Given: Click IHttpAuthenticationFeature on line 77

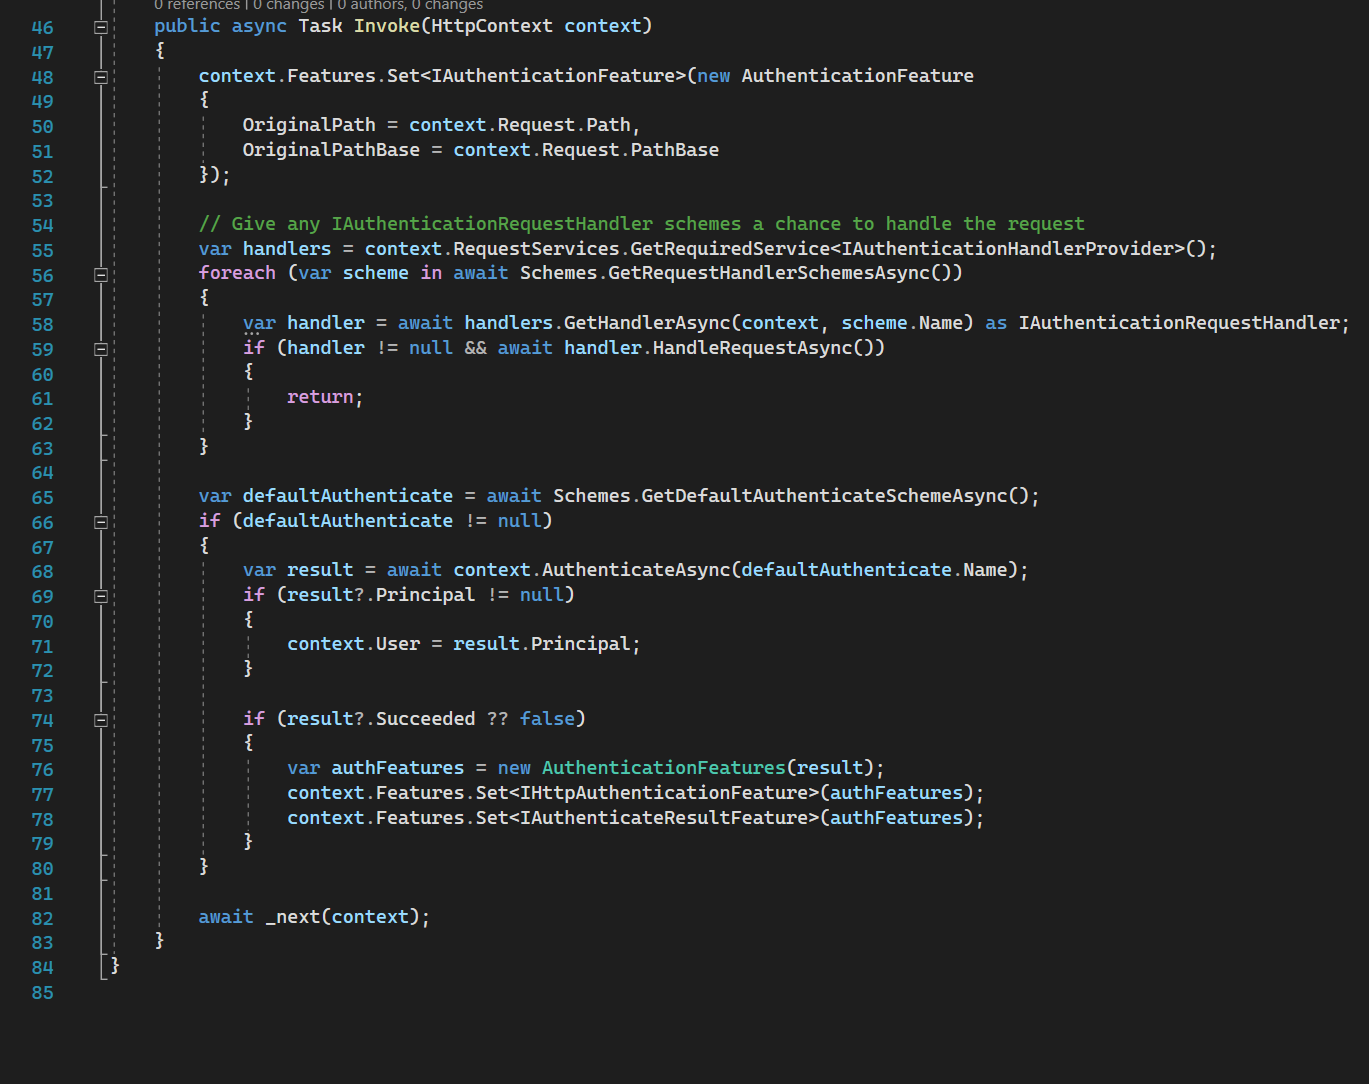Looking at the screenshot, I should [x=664, y=793].
